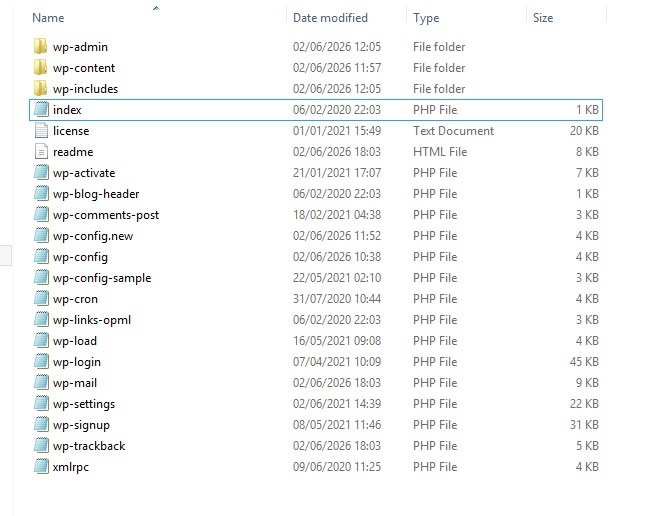The width and height of the screenshot is (667, 516).
Task: Sort by the Size column header
Action: 543,18
